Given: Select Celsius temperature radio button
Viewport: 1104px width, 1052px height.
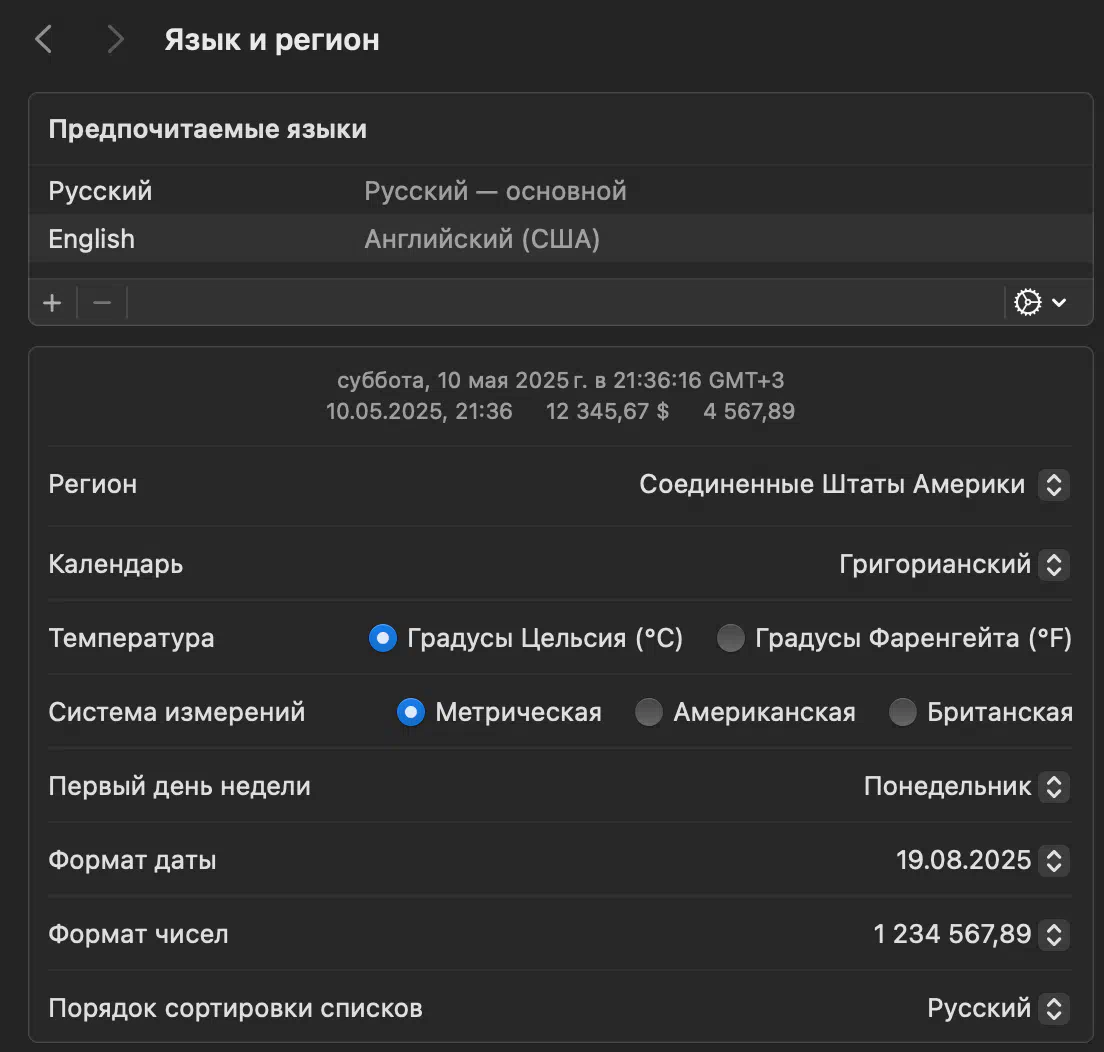Looking at the screenshot, I should (x=383, y=638).
